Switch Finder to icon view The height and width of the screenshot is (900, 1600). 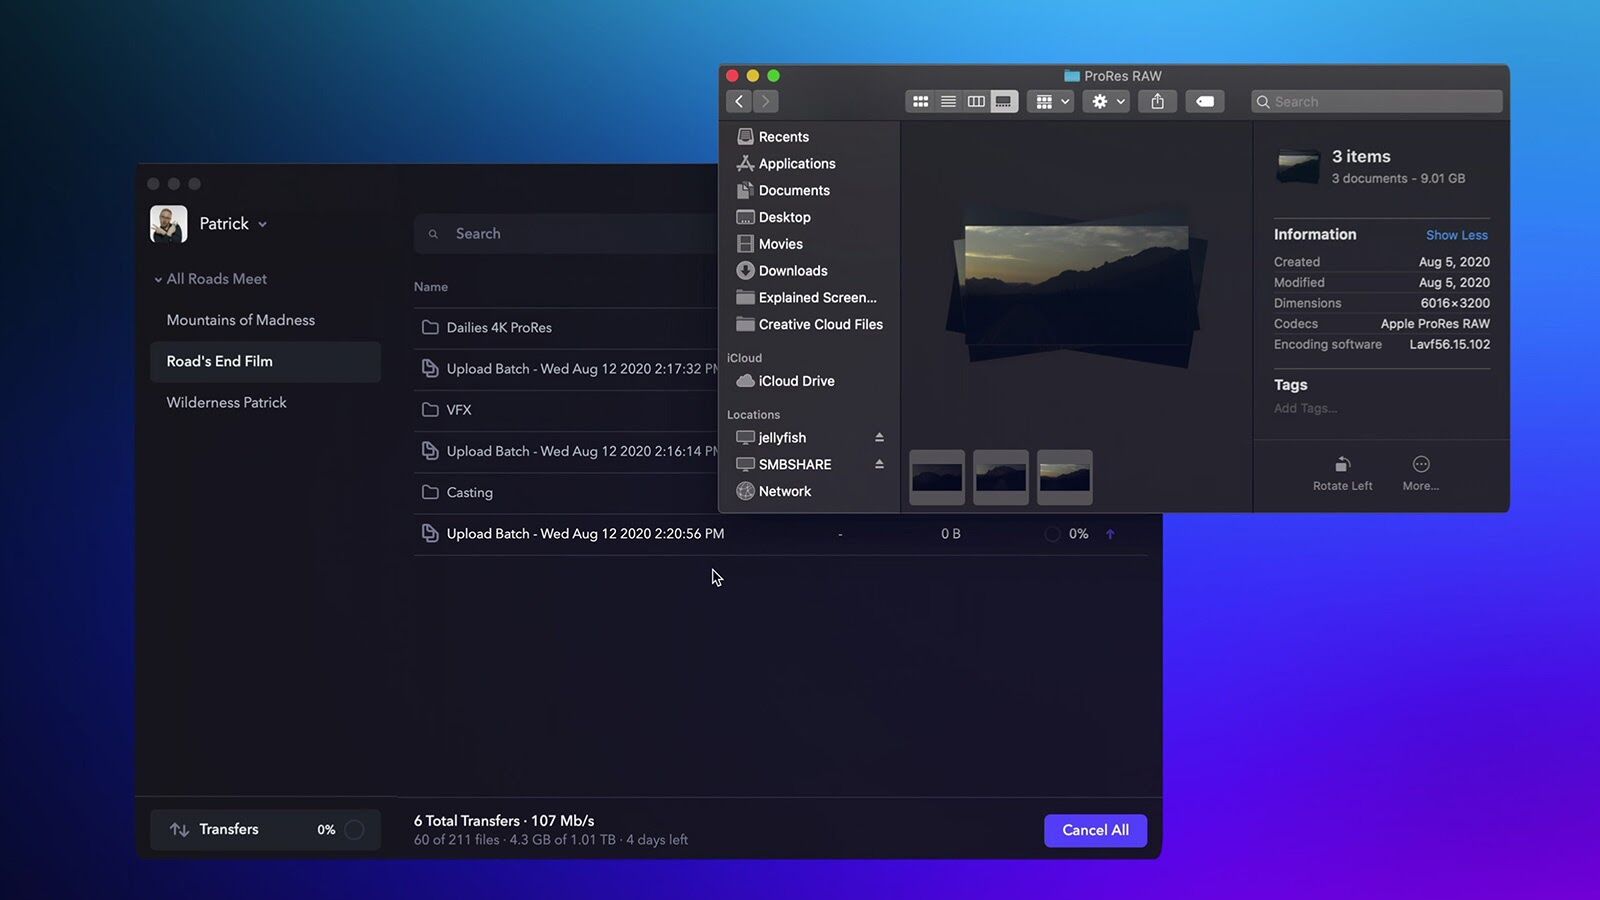(920, 101)
